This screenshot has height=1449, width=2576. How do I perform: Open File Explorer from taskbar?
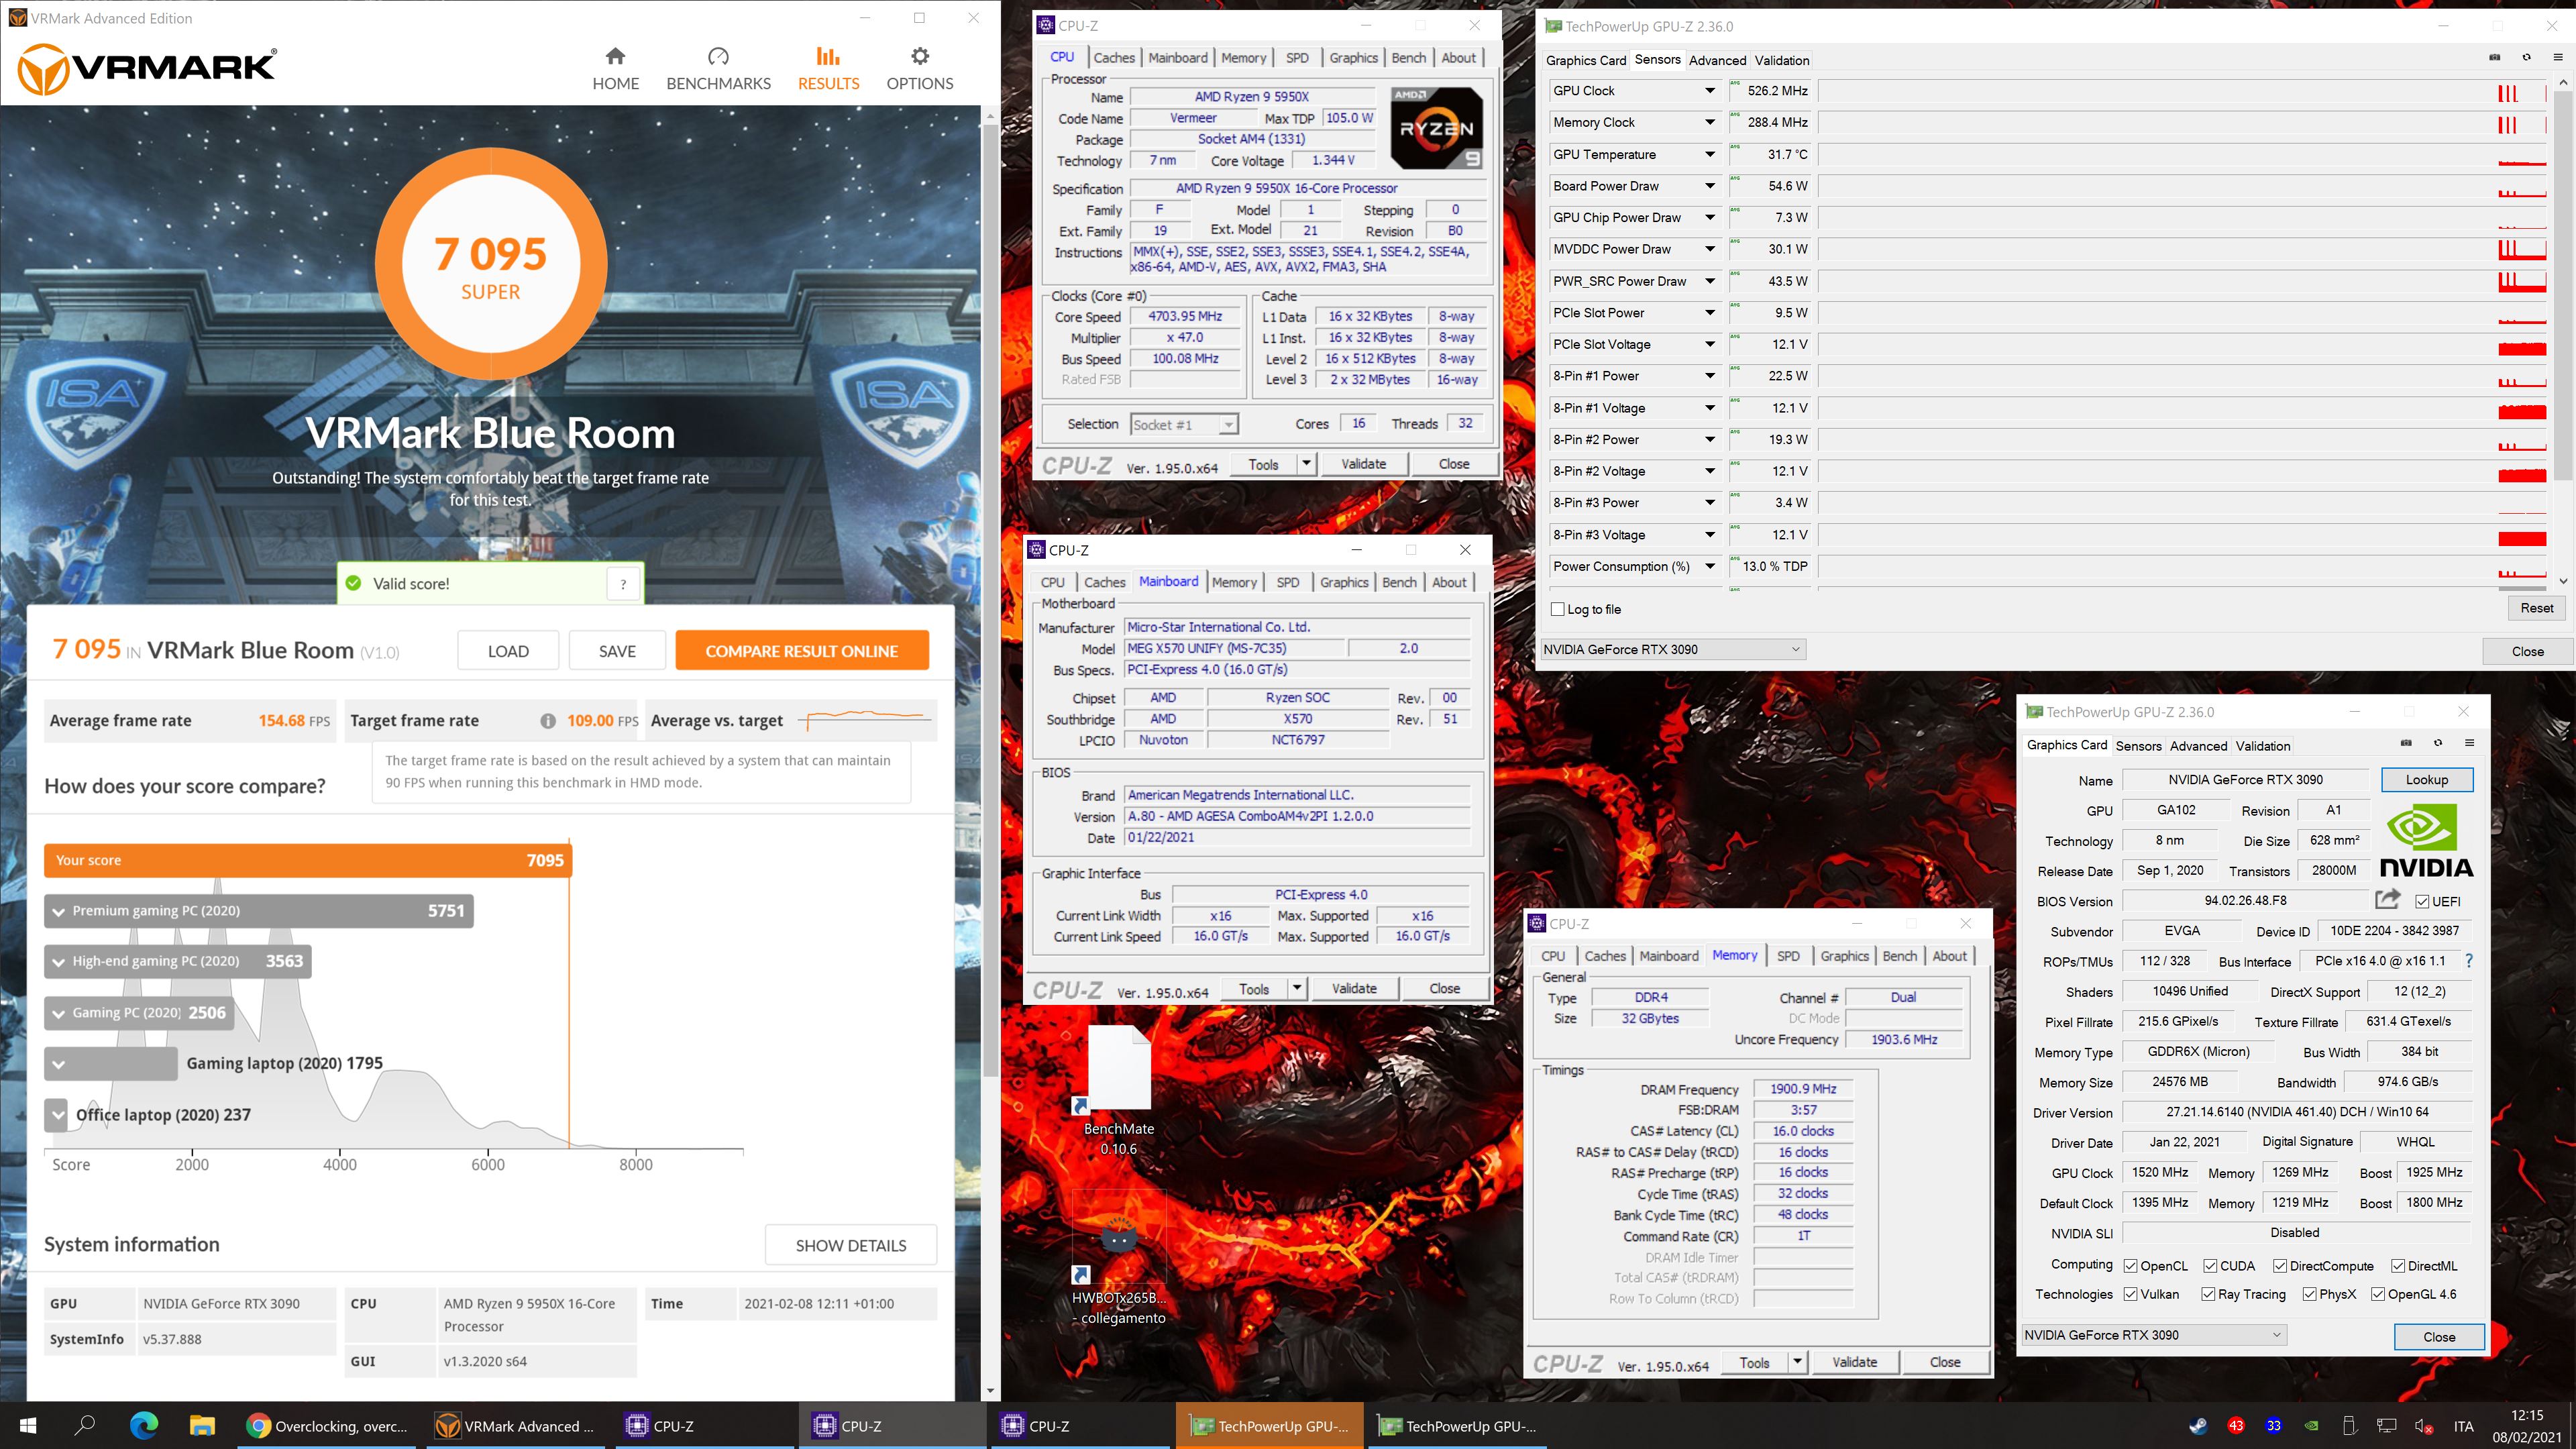point(203,1426)
